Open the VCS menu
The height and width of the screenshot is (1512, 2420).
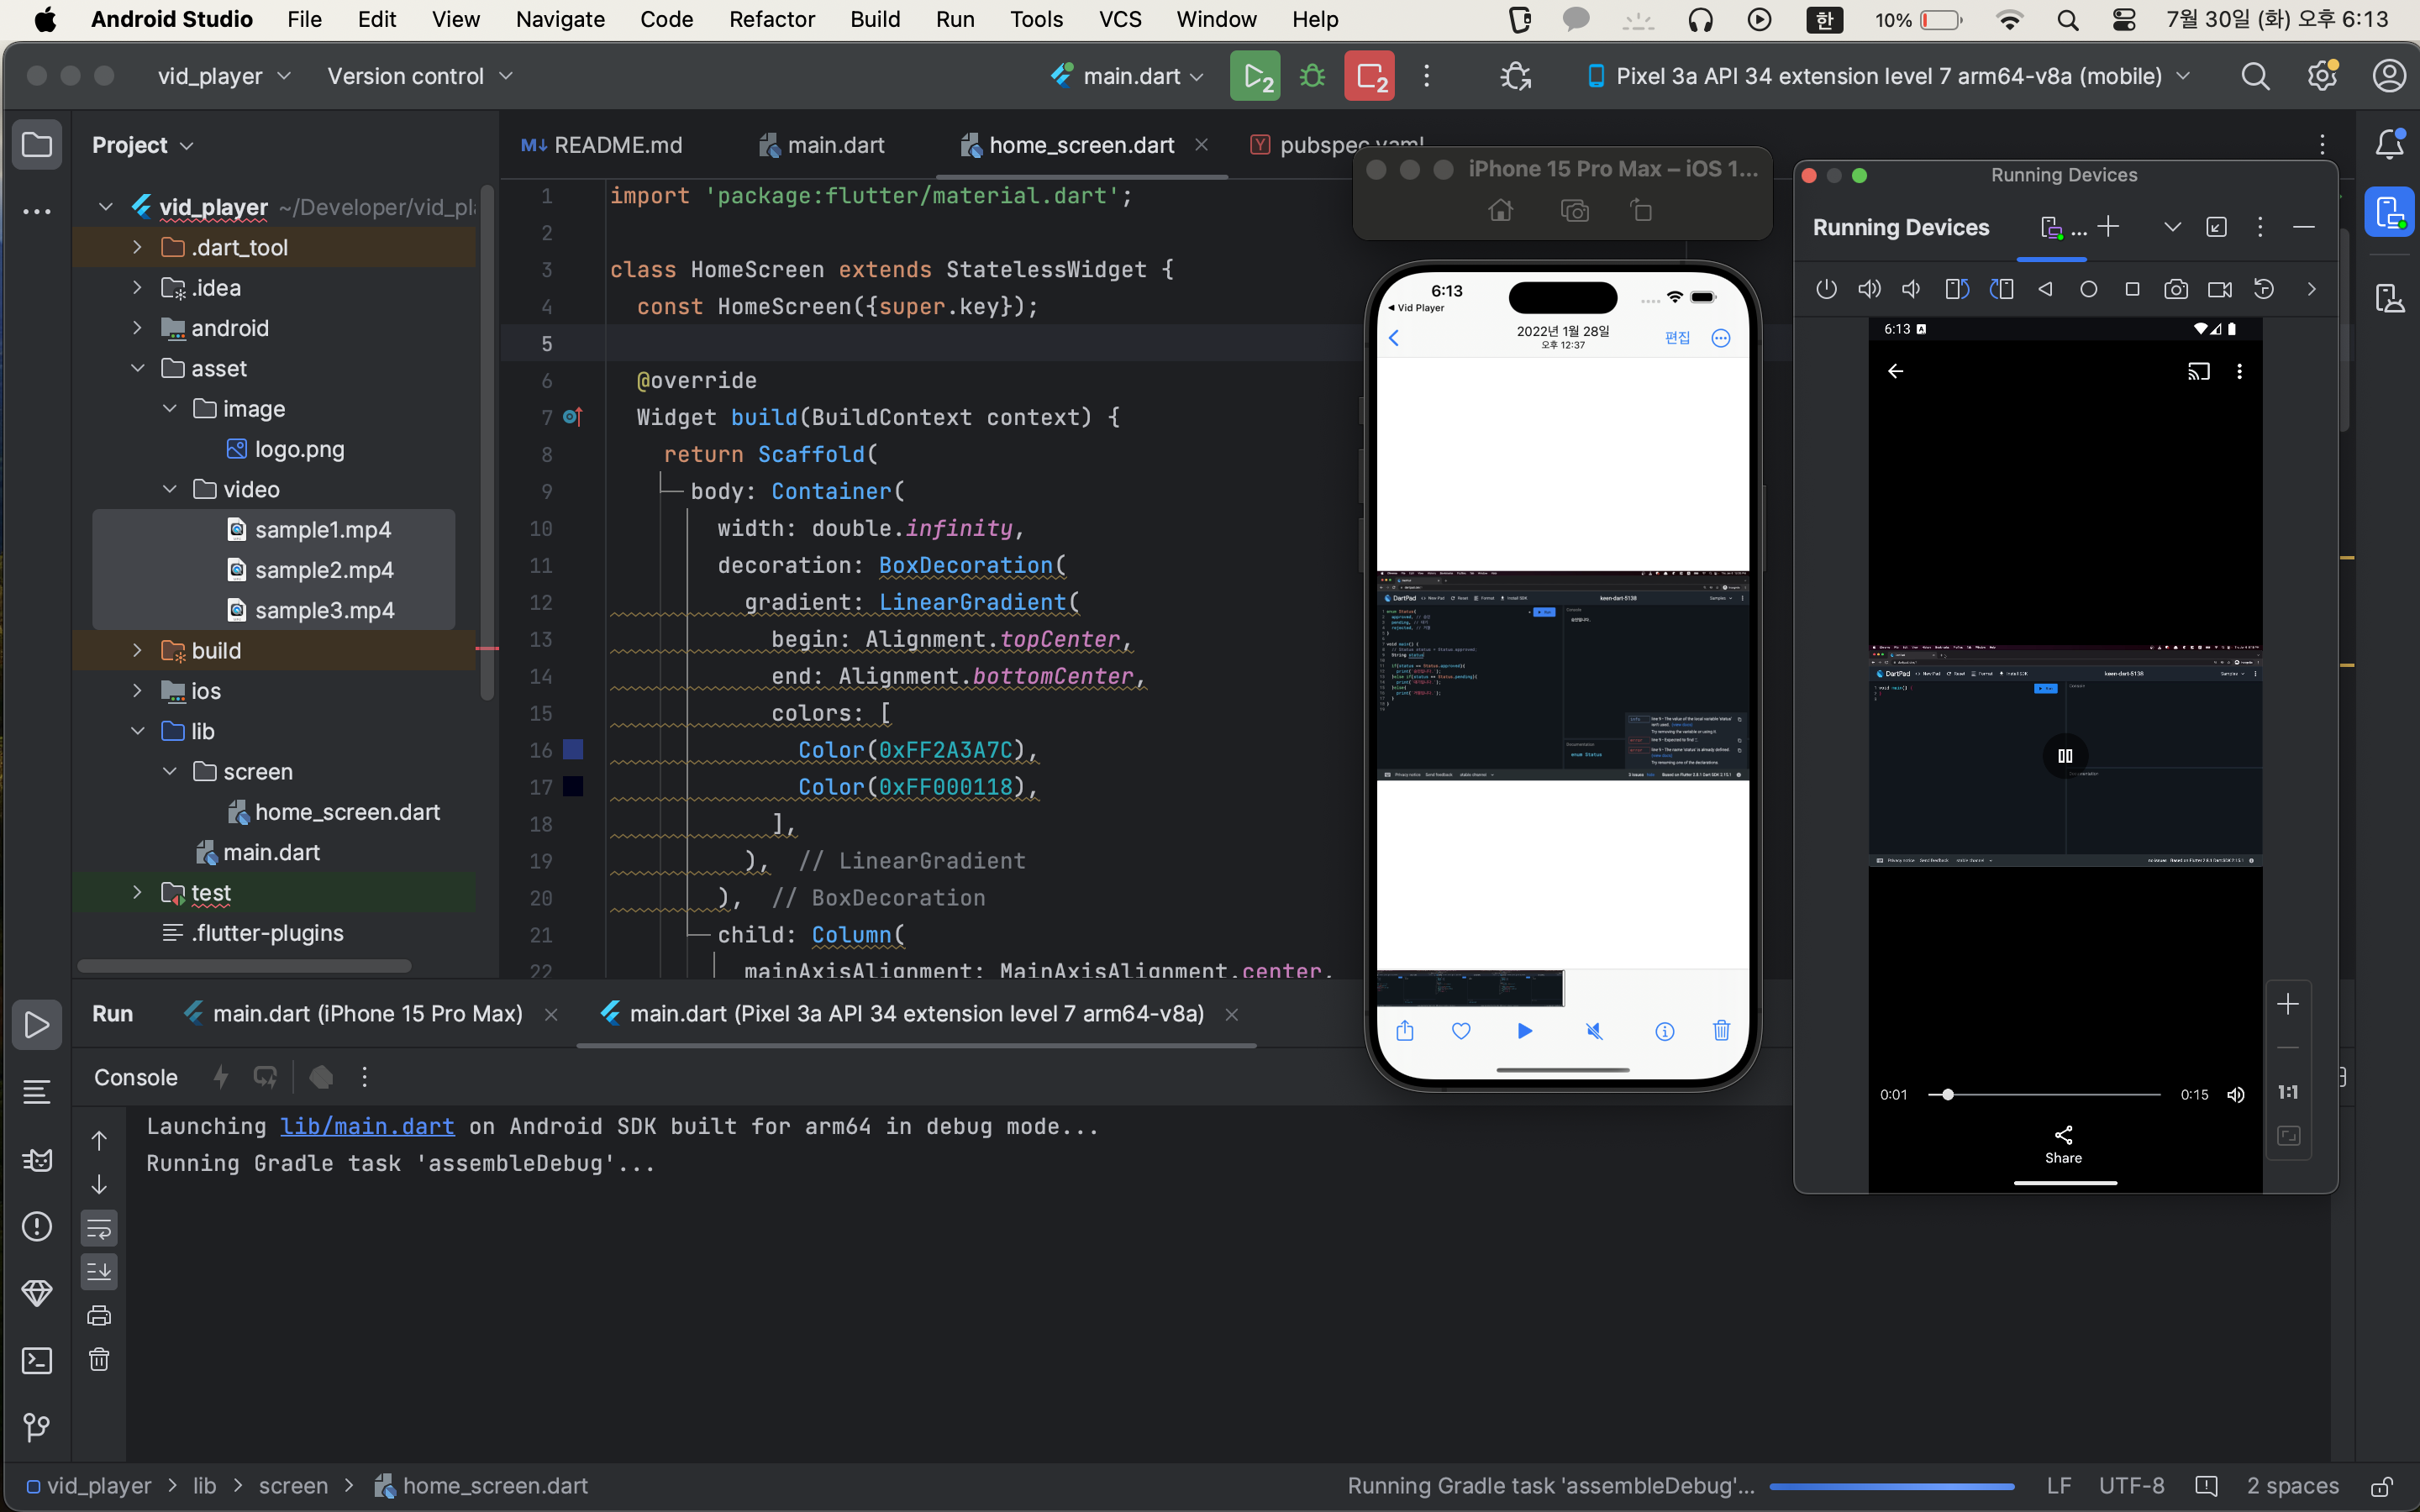[1119, 19]
